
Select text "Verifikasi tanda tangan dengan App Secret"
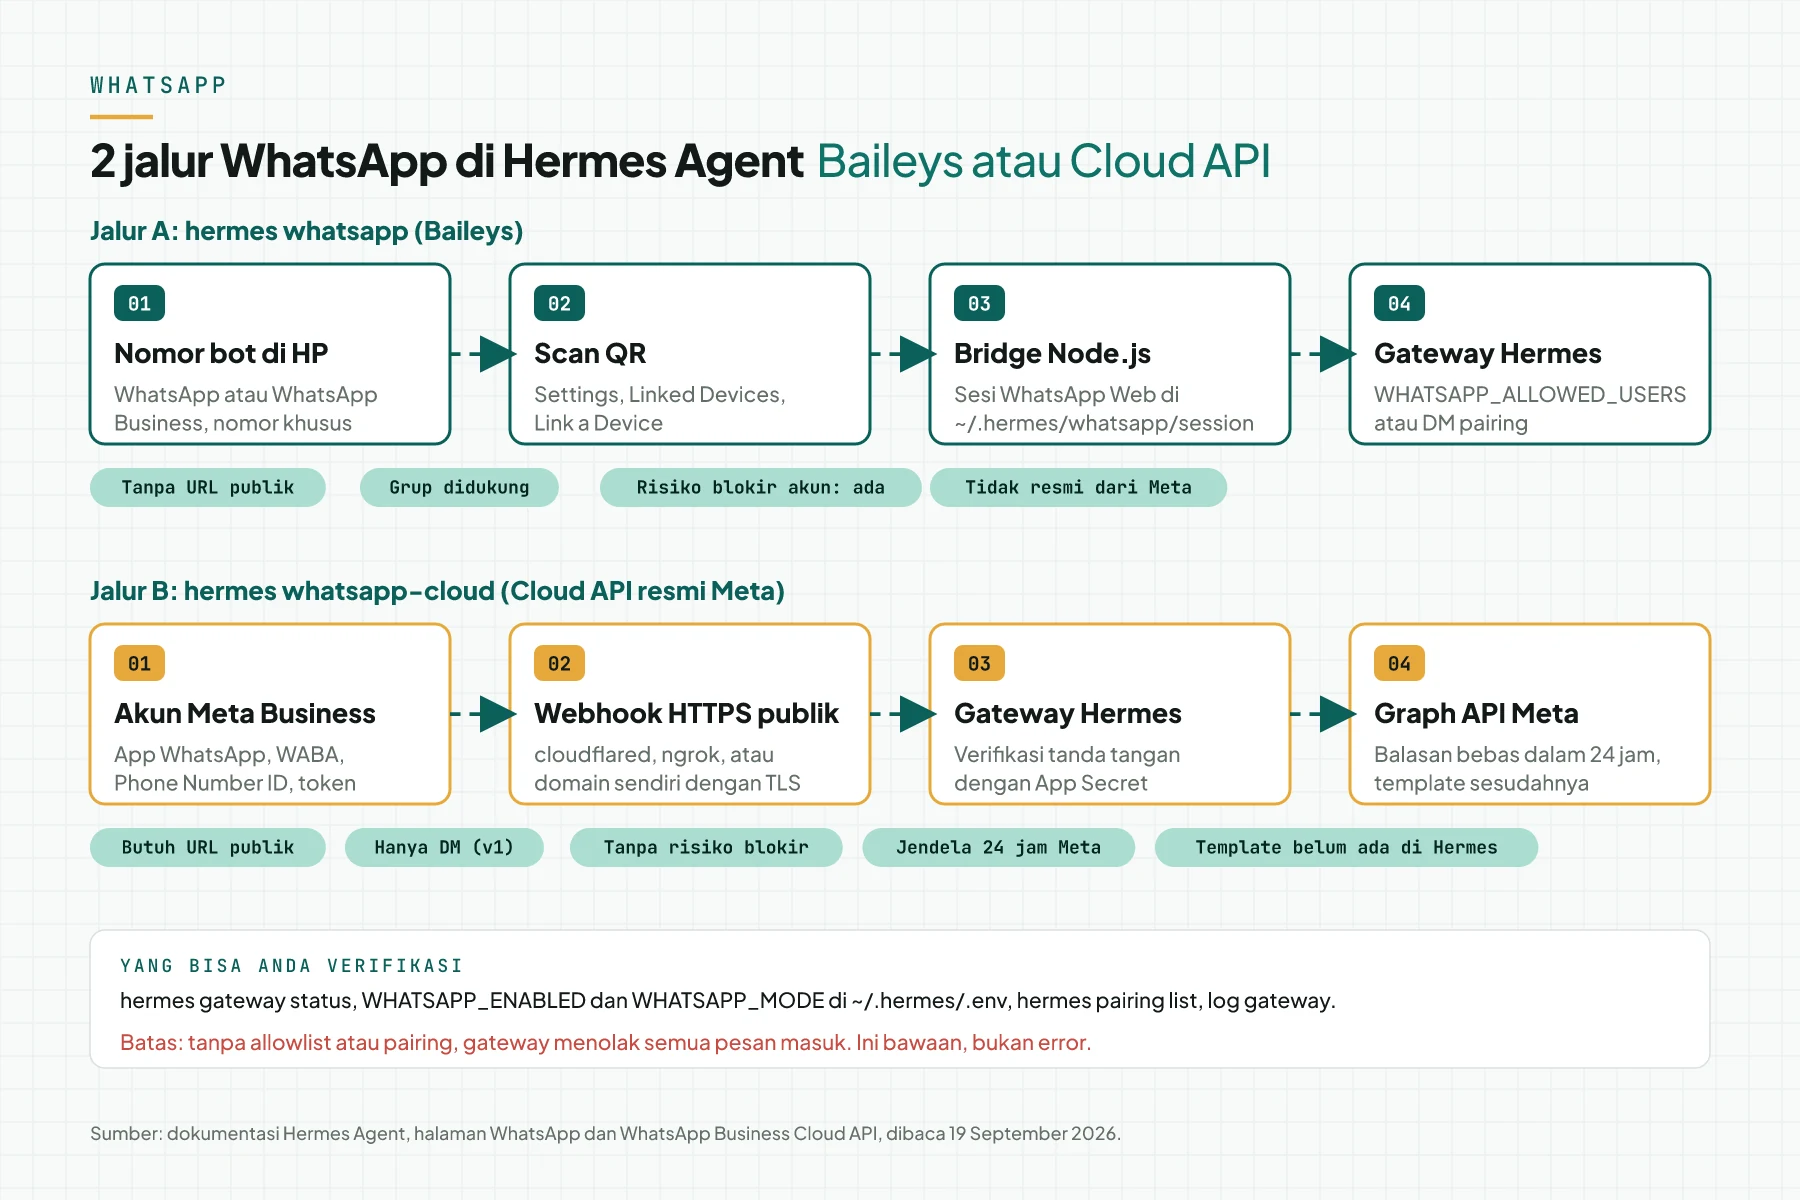1067,769
